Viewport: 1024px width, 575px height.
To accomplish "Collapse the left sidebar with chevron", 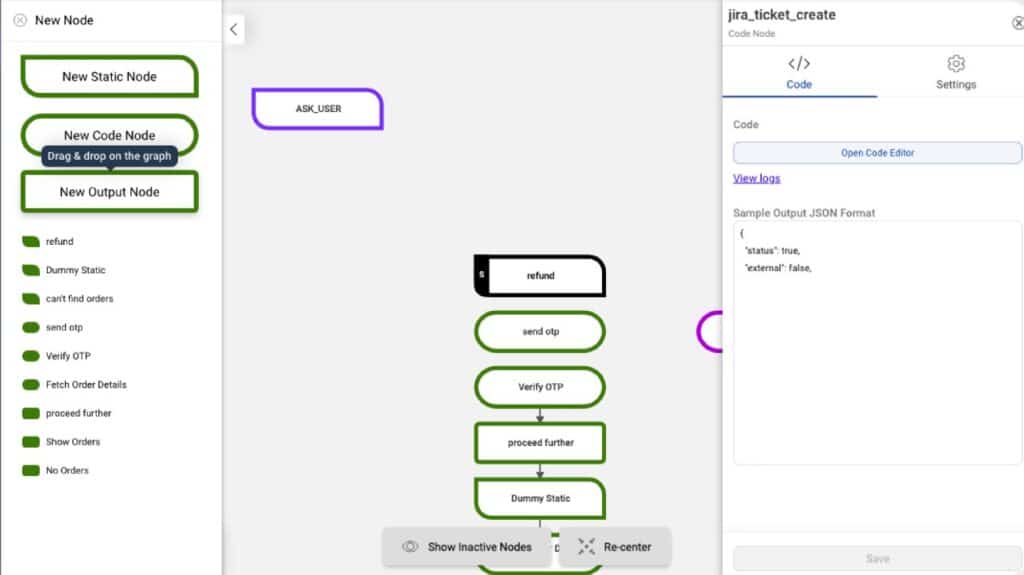I will (234, 29).
